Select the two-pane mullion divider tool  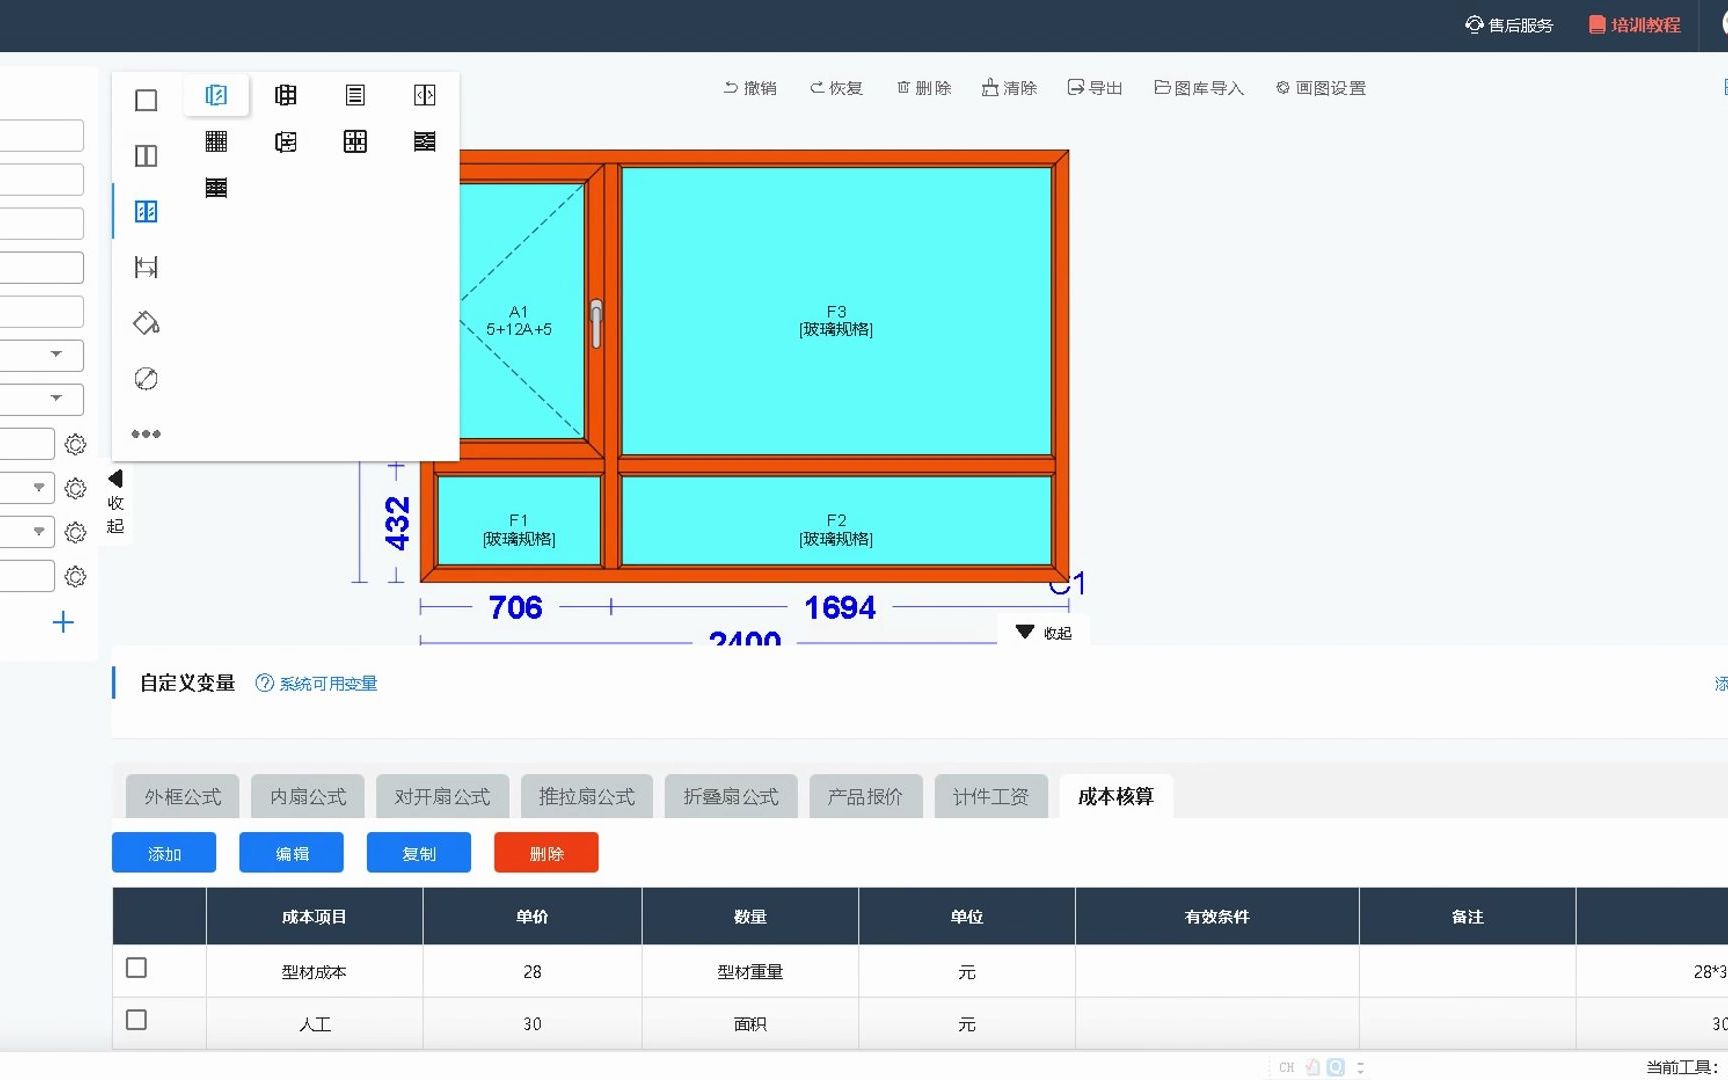coord(146,156)
